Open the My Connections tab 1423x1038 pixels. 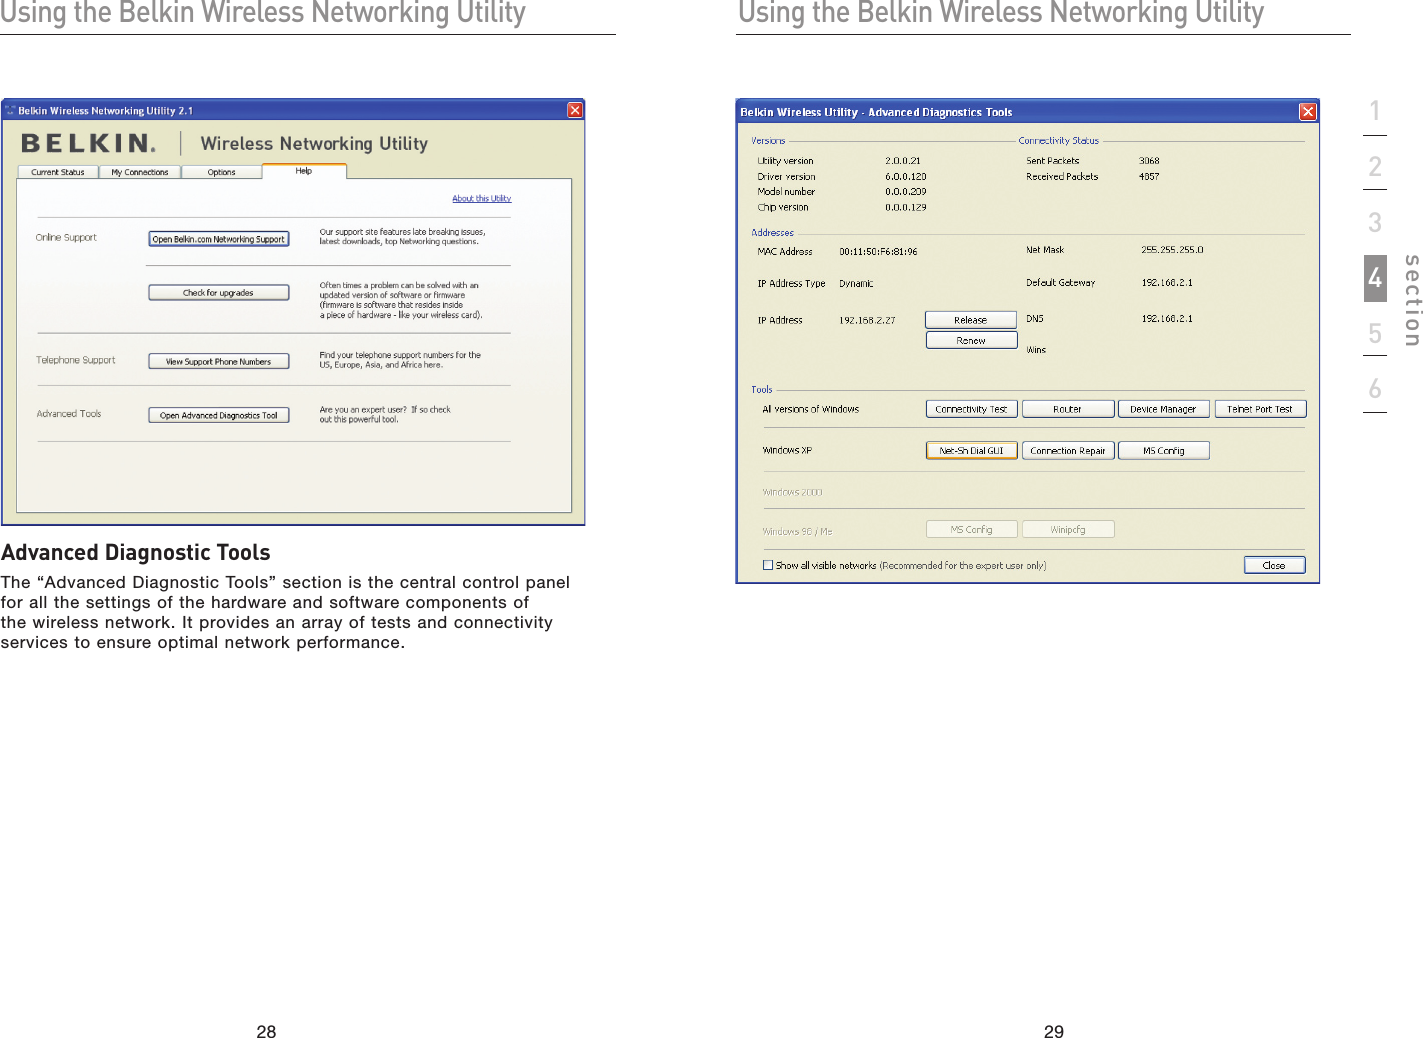140,172
